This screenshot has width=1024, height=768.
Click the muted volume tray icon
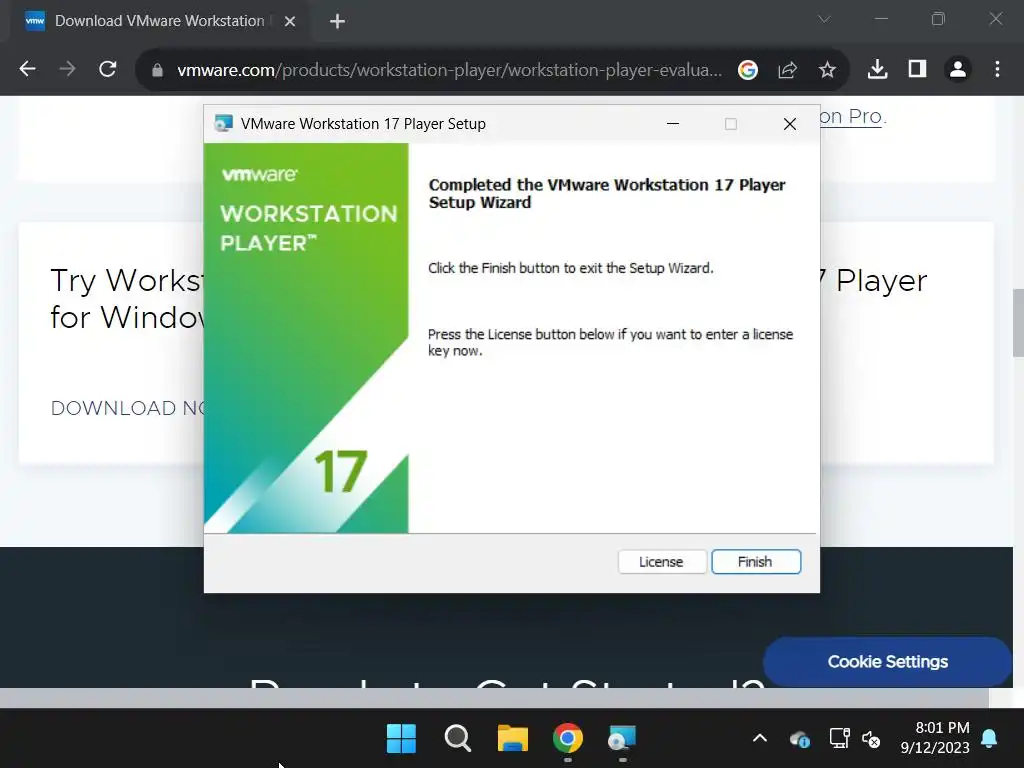click(x=871, y=739)
